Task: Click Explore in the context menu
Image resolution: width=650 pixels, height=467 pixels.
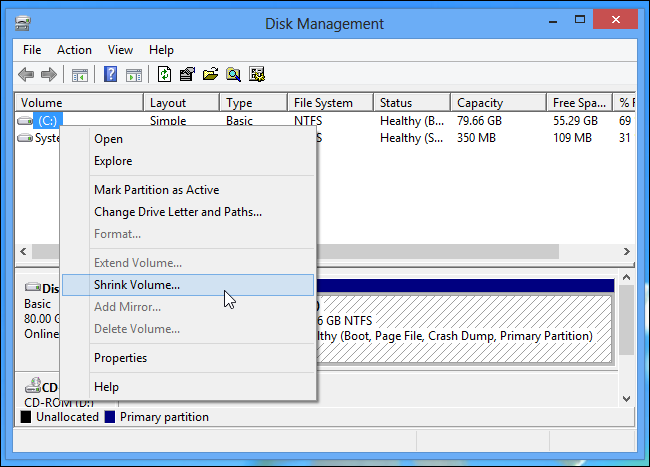Action: (x=113, y=161)
